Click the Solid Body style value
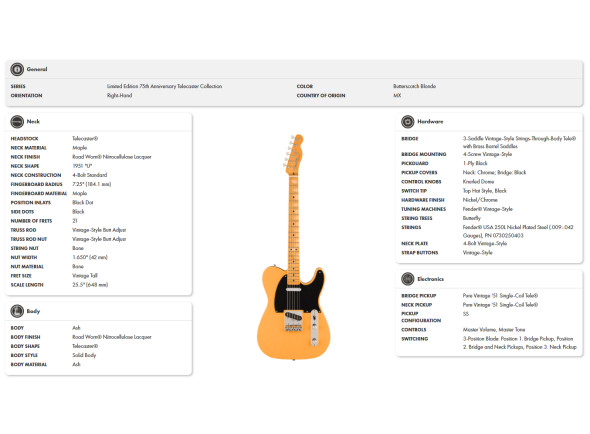This screenshot has width=590, height=434. click(x=84, y=355)
